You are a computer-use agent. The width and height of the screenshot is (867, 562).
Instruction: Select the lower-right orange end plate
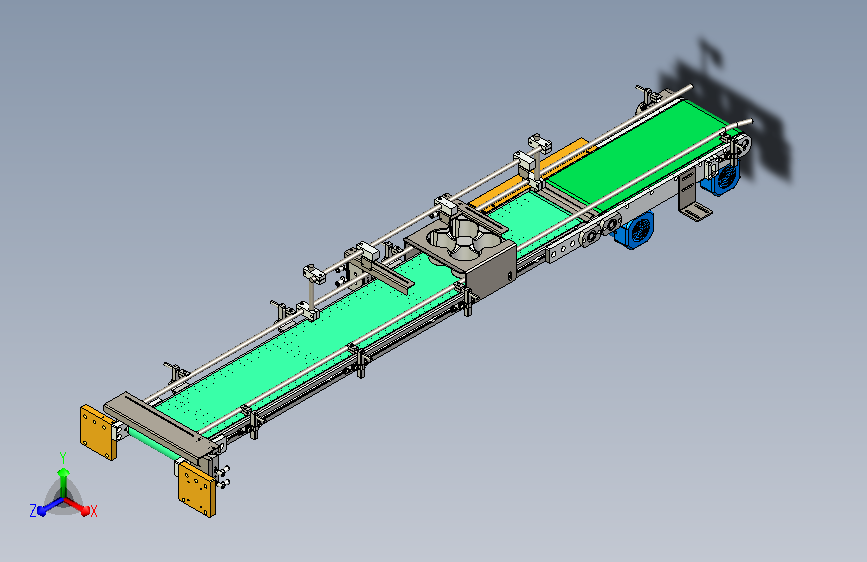pos(197,490)
